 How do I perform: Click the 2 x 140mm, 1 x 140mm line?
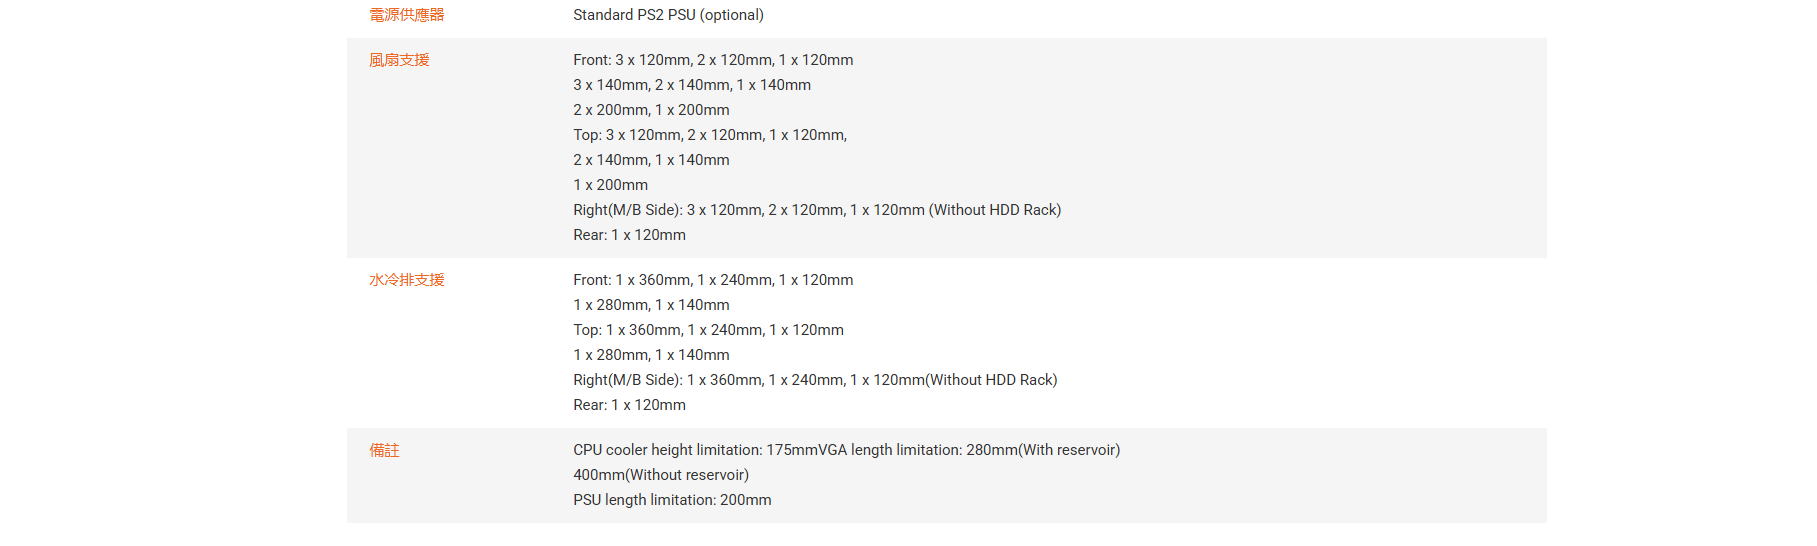pos(651,160)
